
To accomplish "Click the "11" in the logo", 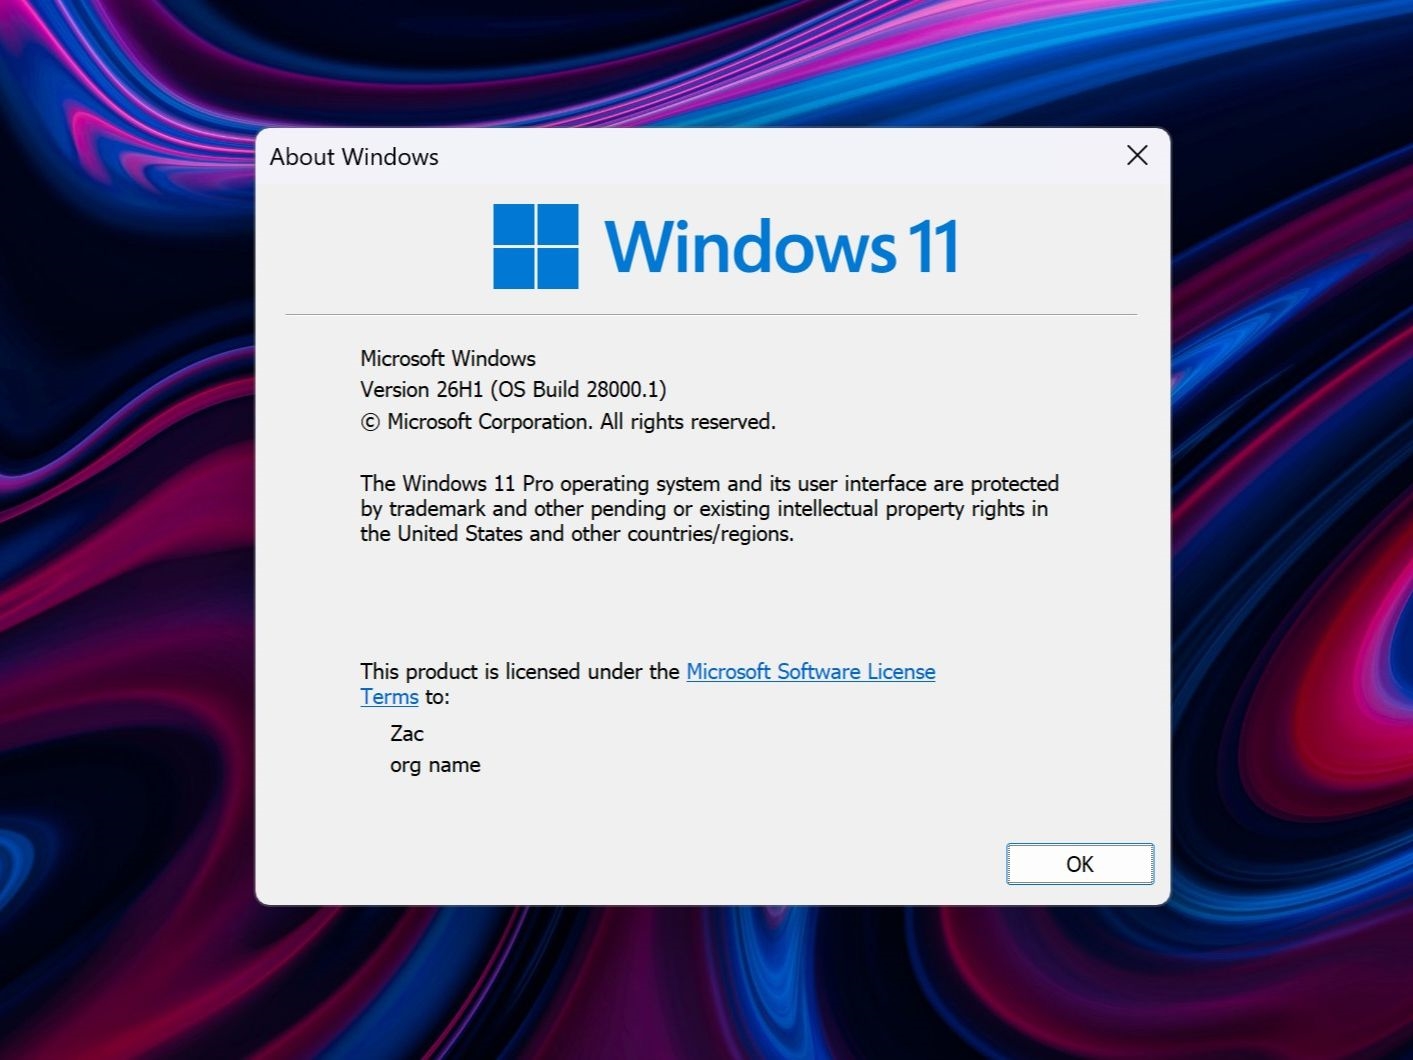I will pyautogui.click(x=933, y=246).
